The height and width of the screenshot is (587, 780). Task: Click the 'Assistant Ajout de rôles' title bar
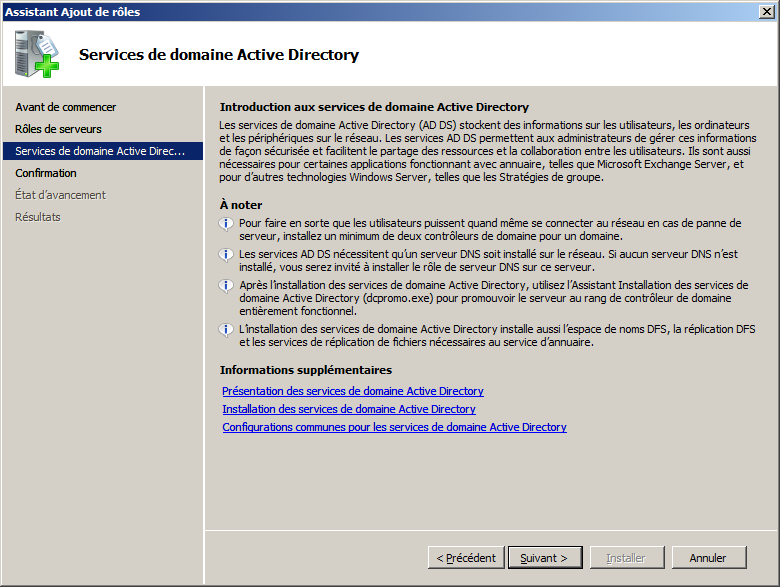[300, 11]
